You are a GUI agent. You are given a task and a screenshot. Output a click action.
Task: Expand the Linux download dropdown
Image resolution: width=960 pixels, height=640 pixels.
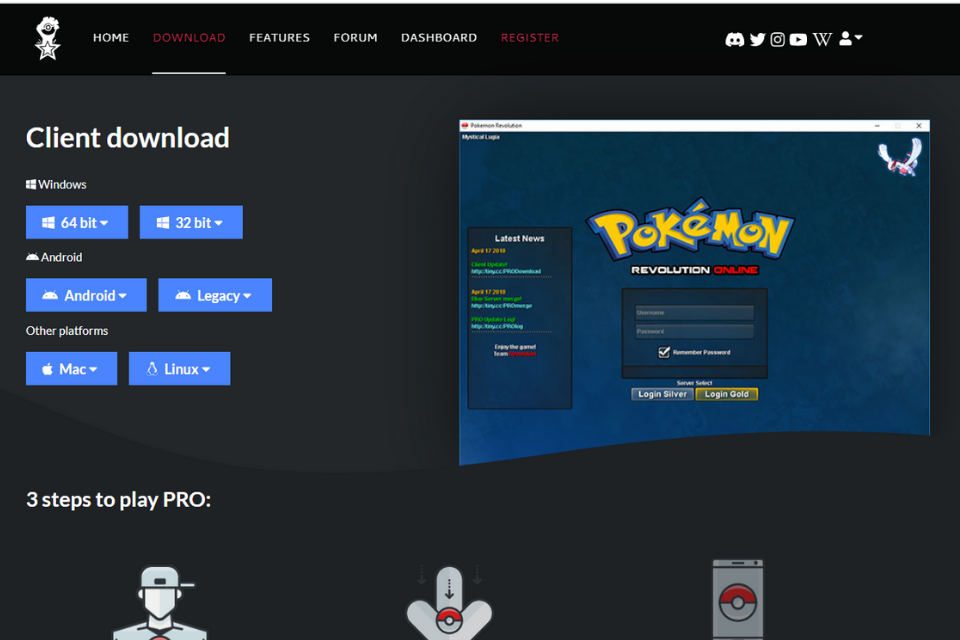coord(179,369)
